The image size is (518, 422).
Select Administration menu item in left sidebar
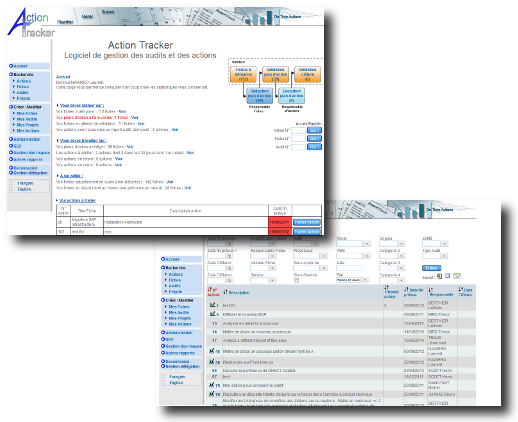(x=27, y=139)
